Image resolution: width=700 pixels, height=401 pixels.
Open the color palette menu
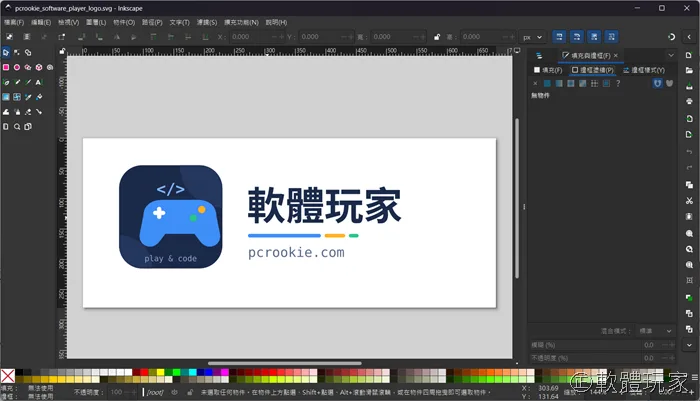[695, 377]
